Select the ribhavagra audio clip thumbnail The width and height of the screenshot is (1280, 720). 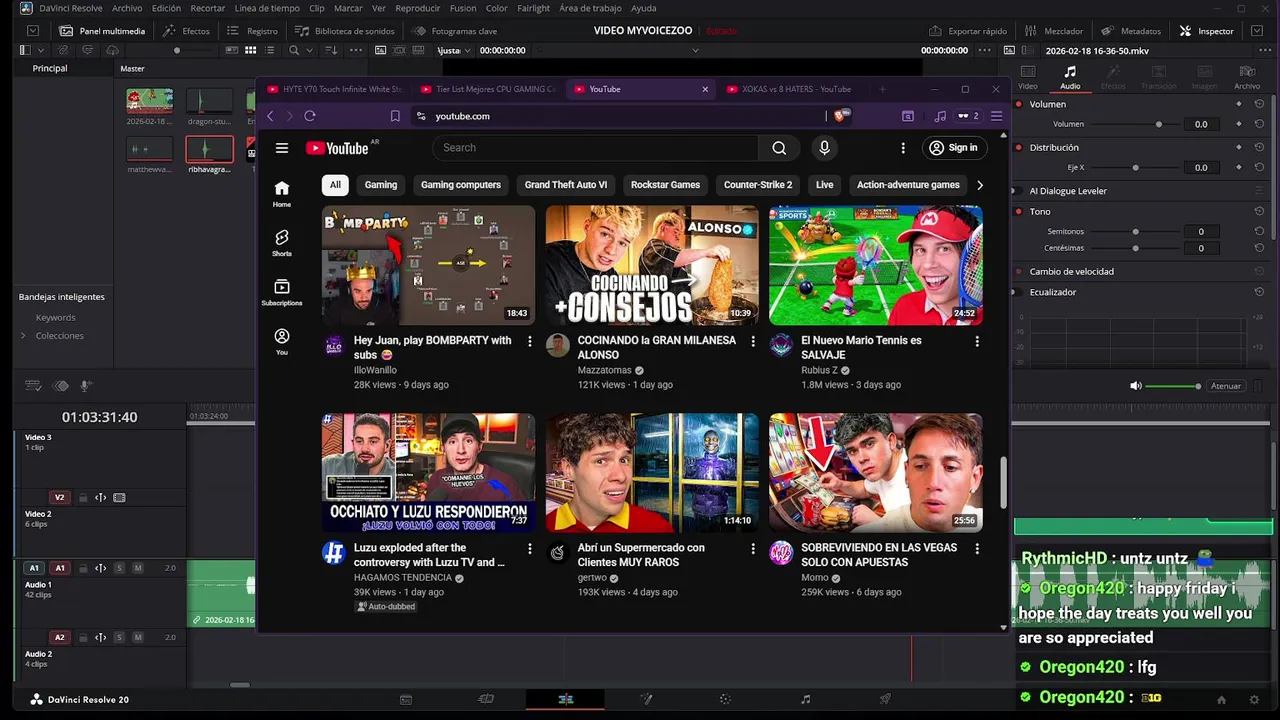209,149
